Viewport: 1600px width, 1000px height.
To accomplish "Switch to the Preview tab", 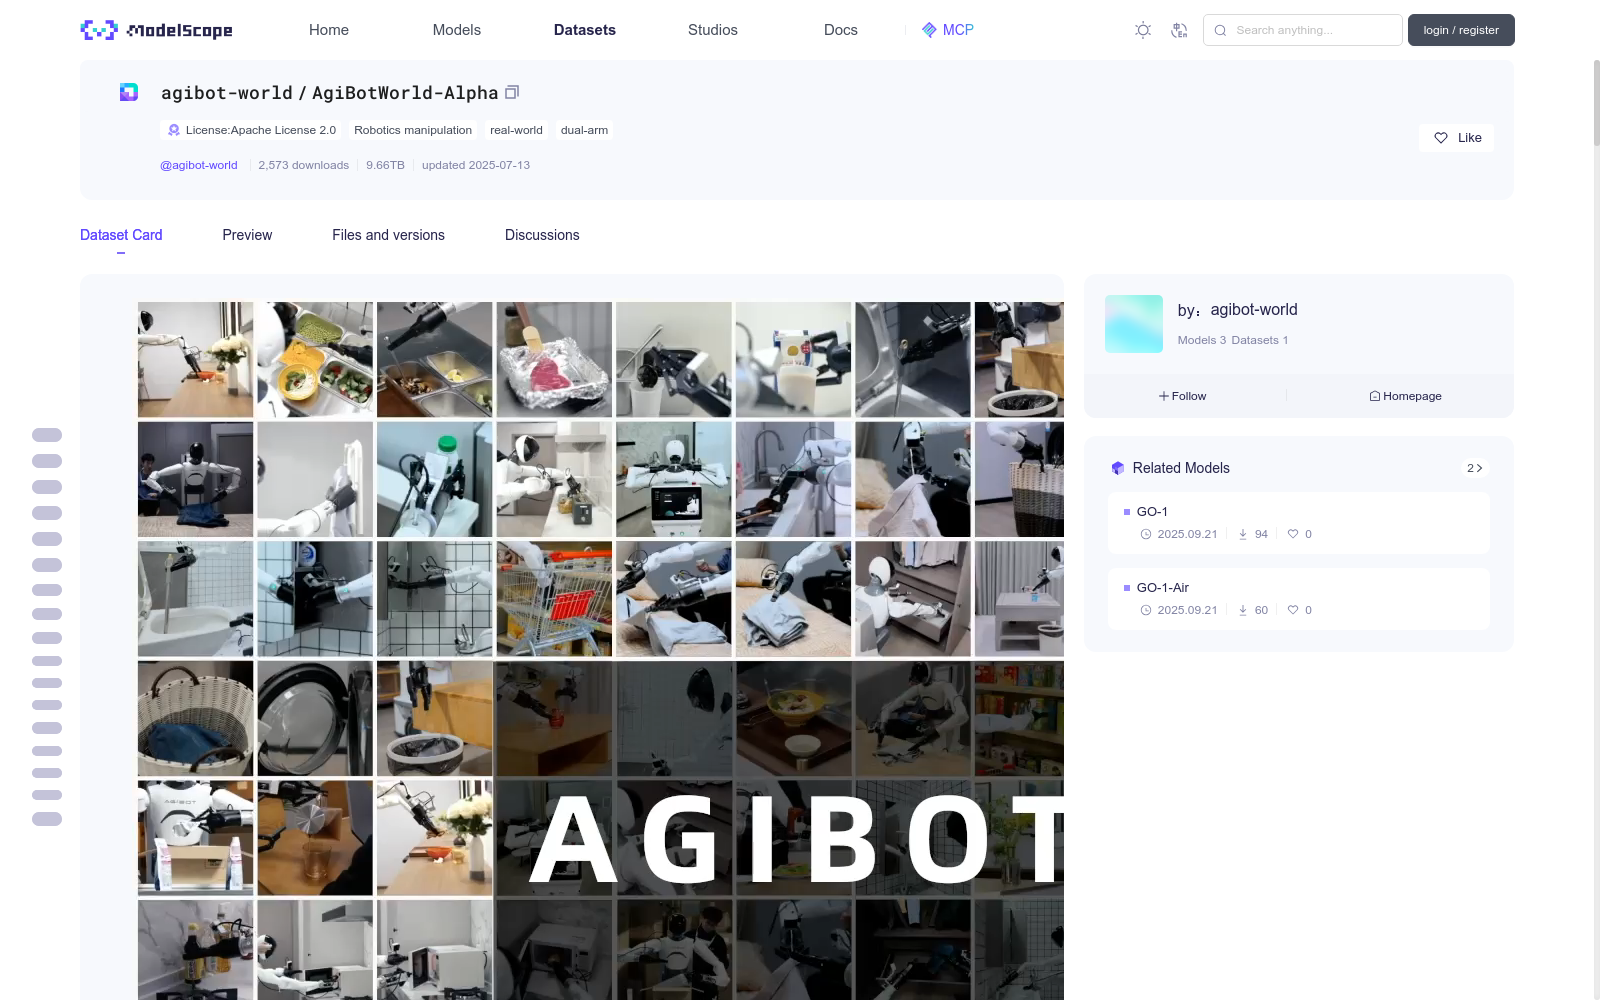I will point(247,235).
